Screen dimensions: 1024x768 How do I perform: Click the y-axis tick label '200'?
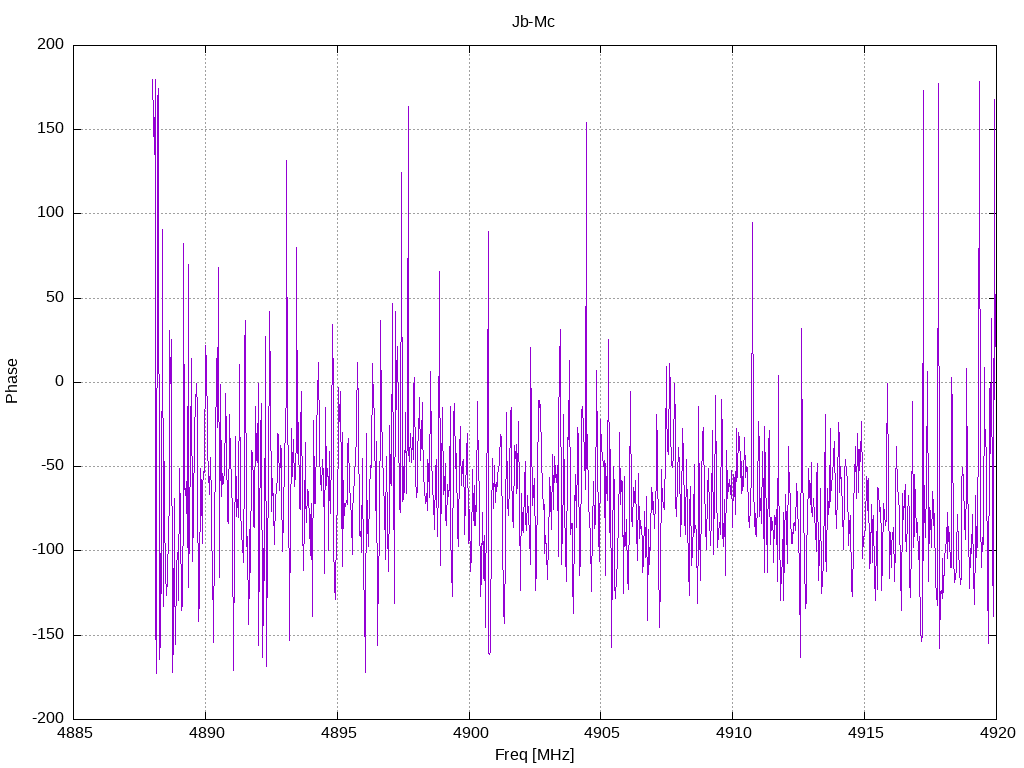click(x=51, y=44)
